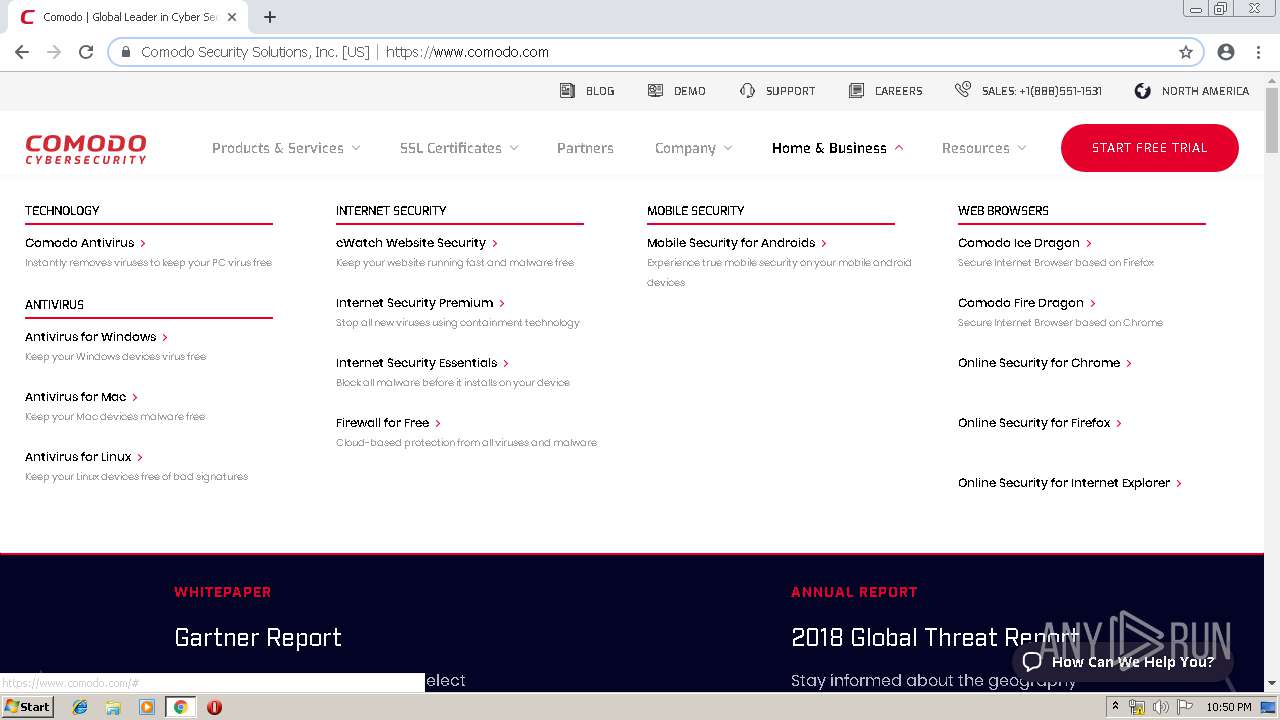The height and width of the screenshot is (720, 1280).
Task: Open Antivirus for Linux
Action: [x=84, y=457]
